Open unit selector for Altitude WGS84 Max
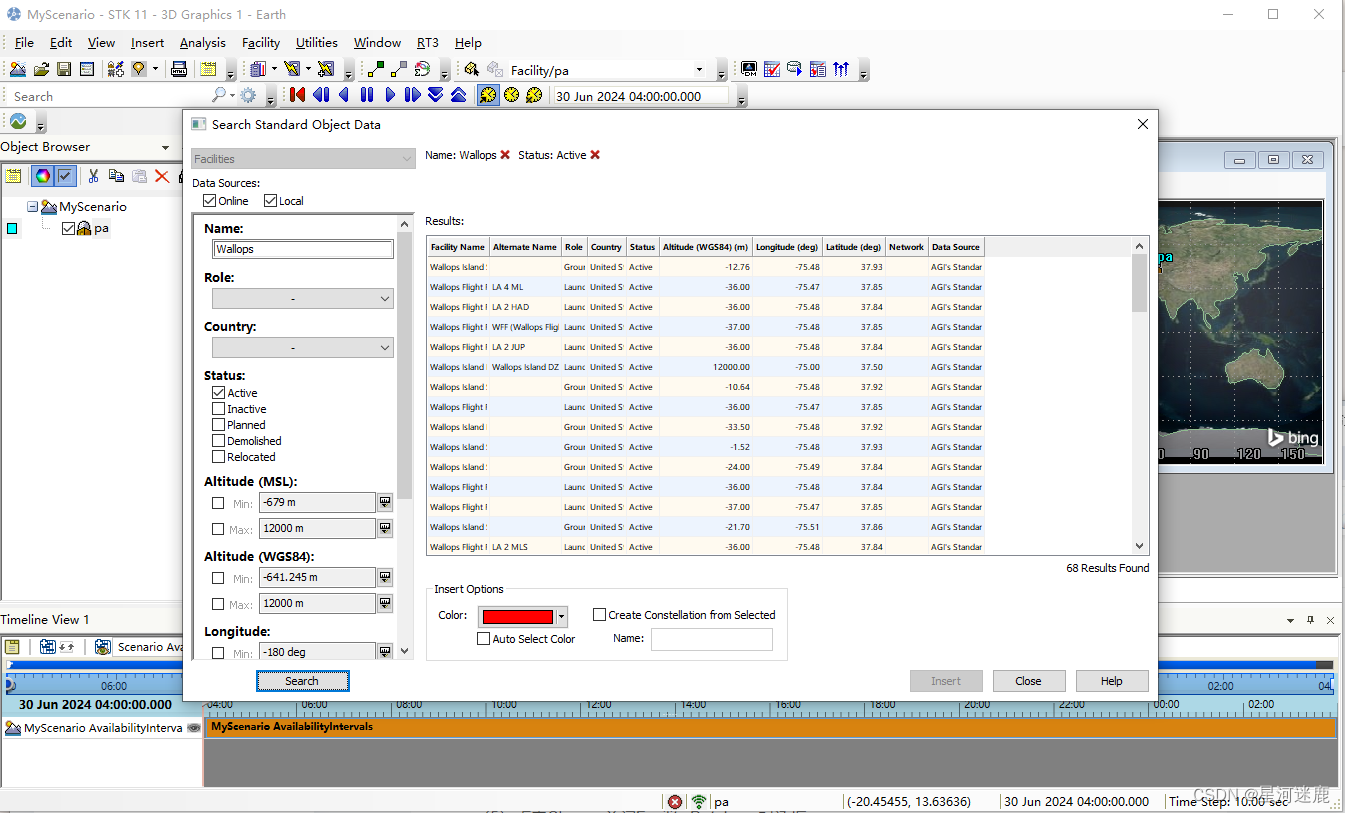 (384, 603)
